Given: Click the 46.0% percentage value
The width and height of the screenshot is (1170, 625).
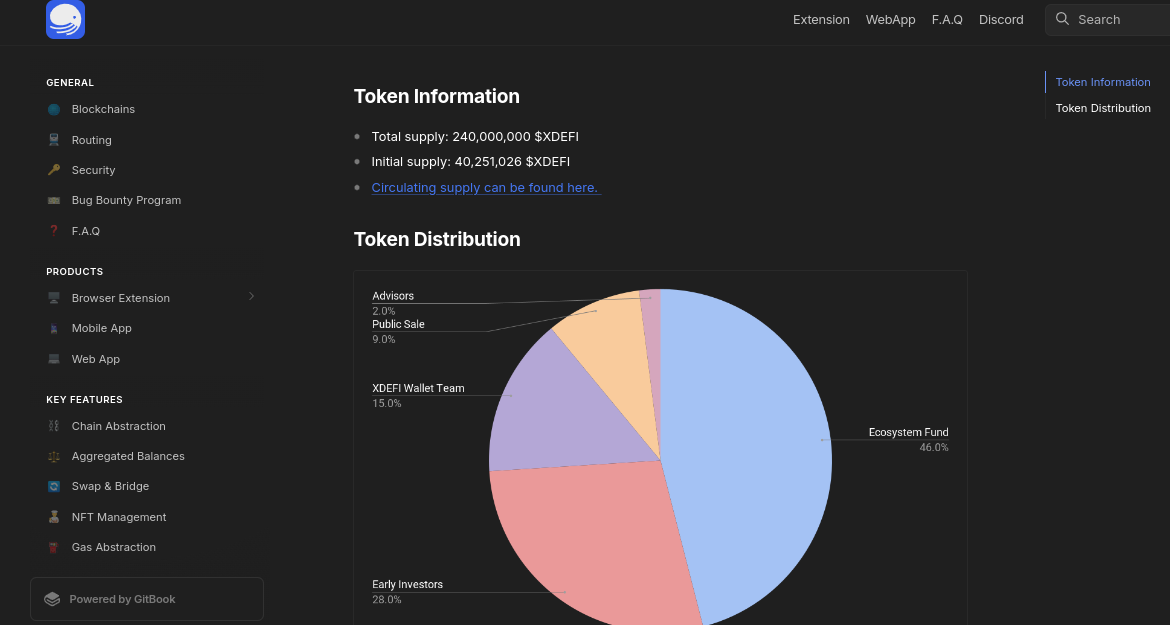Looking at the screenshot, I should pos(934,447).
